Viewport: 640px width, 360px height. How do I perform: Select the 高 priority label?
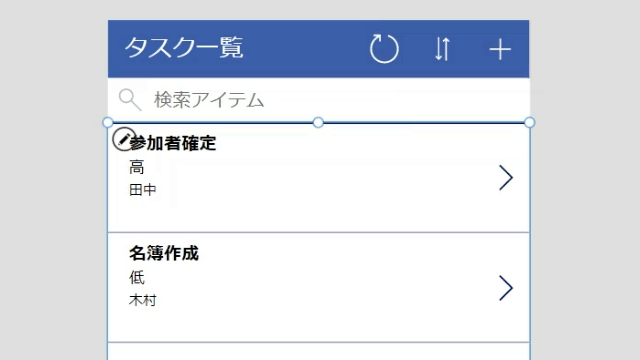point(137,167)
